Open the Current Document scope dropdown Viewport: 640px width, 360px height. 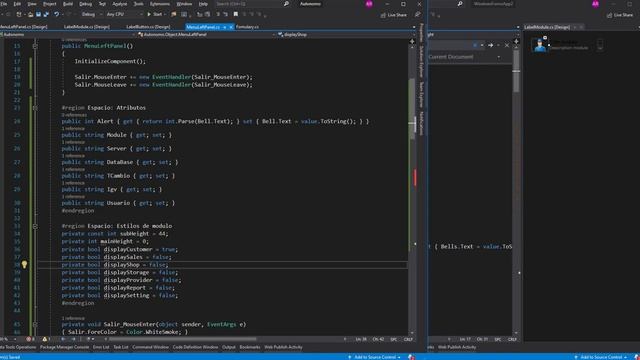click(464, 57)
